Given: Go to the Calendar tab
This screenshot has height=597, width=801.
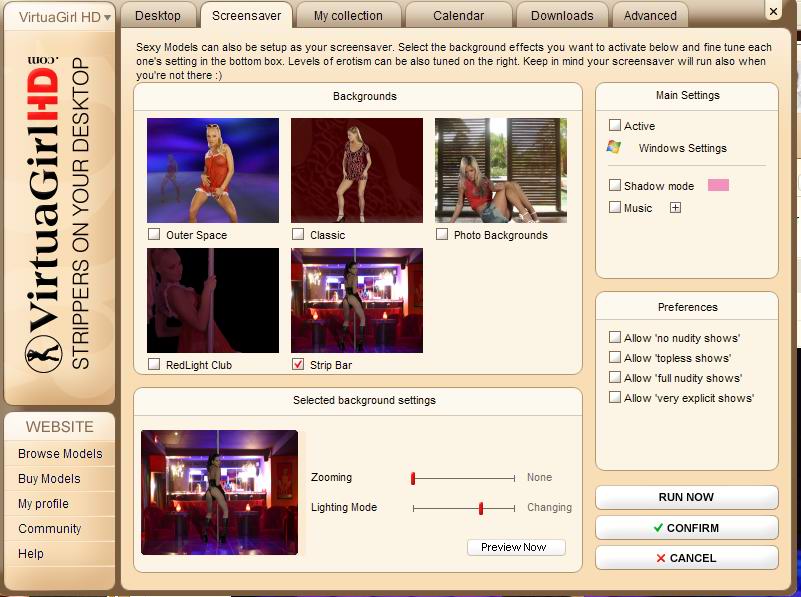Looking at the screenshot, I should [458, 16].
